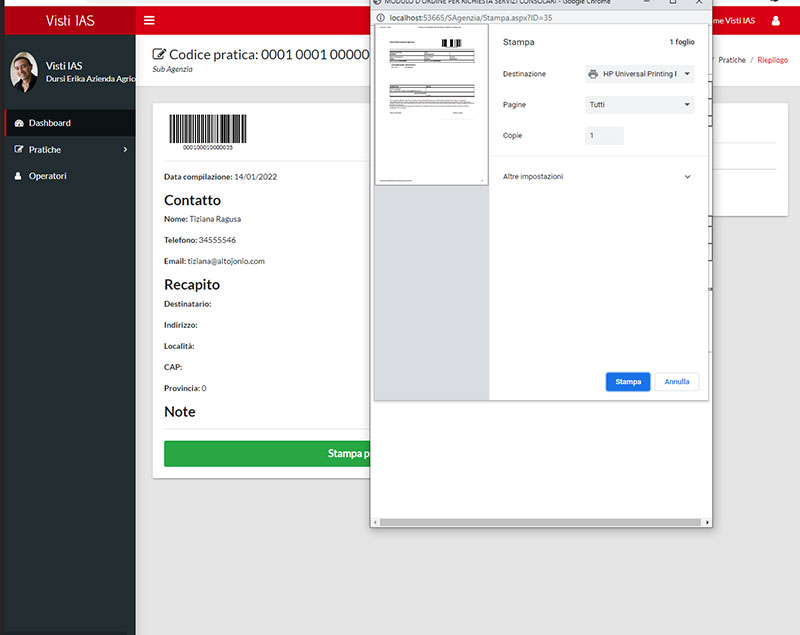The width and height of the screenshot is (800, 635).
Task: Click the barcode image on the page
Action: point(208,129)
